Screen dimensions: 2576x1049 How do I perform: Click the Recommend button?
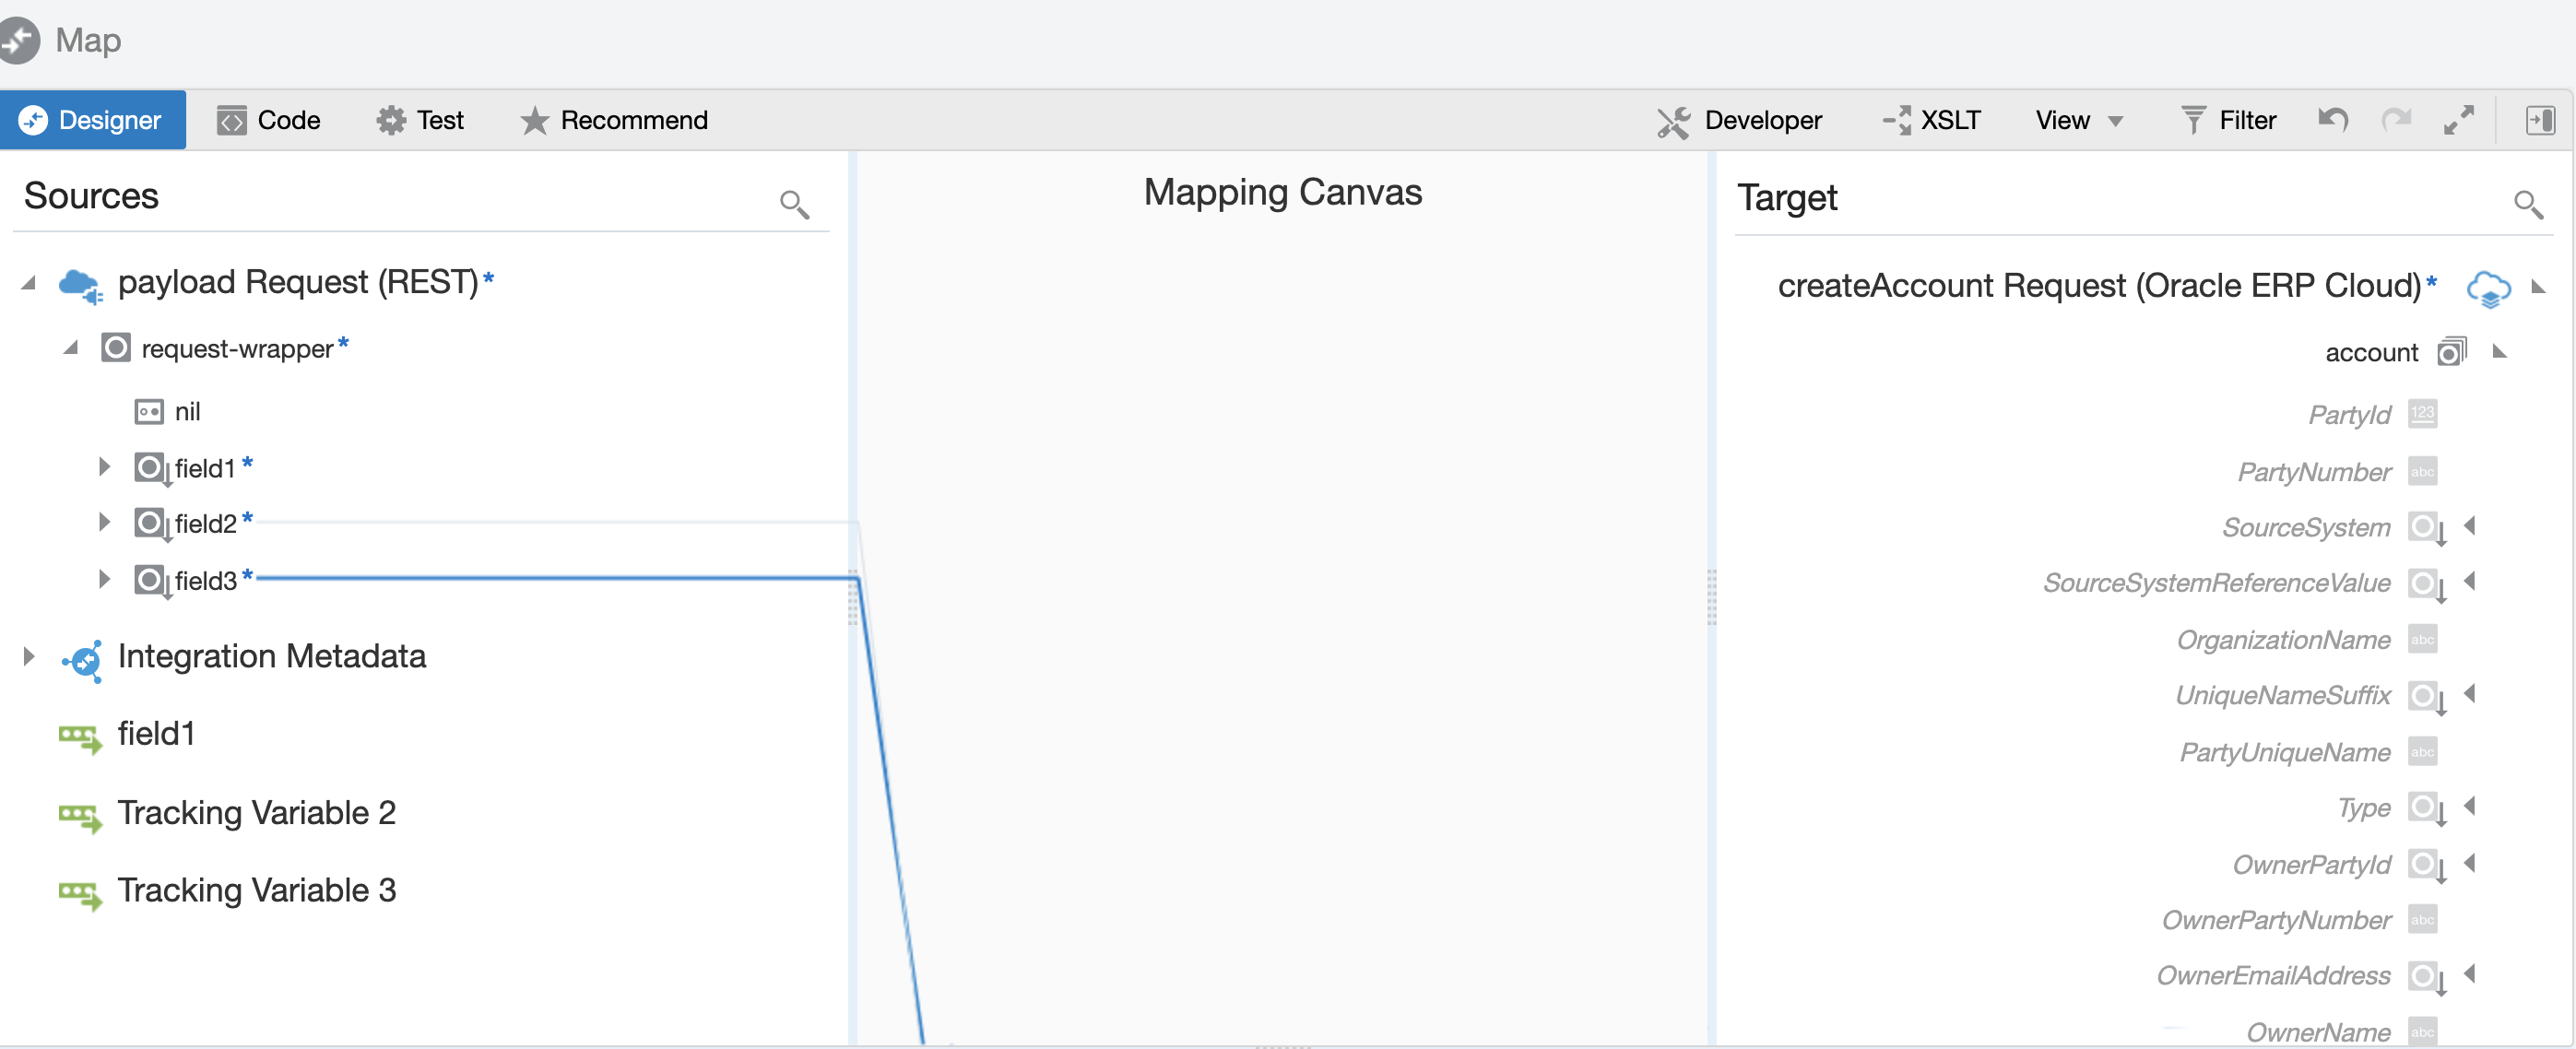[614, 120]
